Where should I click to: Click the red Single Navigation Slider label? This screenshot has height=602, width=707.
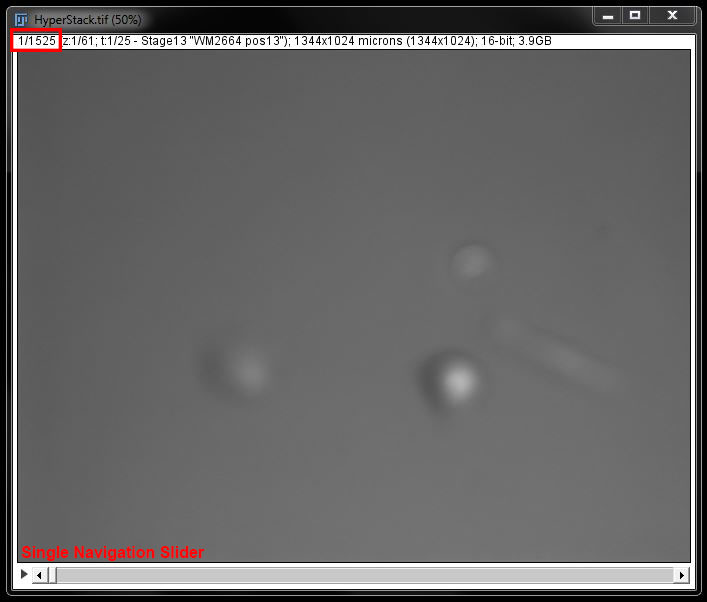(x=112, y=552)
